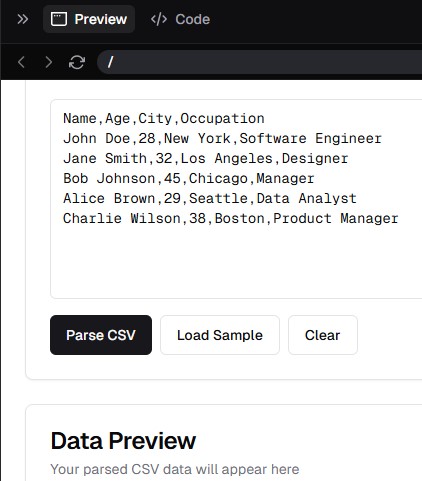Switch to the Preview tab

pos(89,19)
